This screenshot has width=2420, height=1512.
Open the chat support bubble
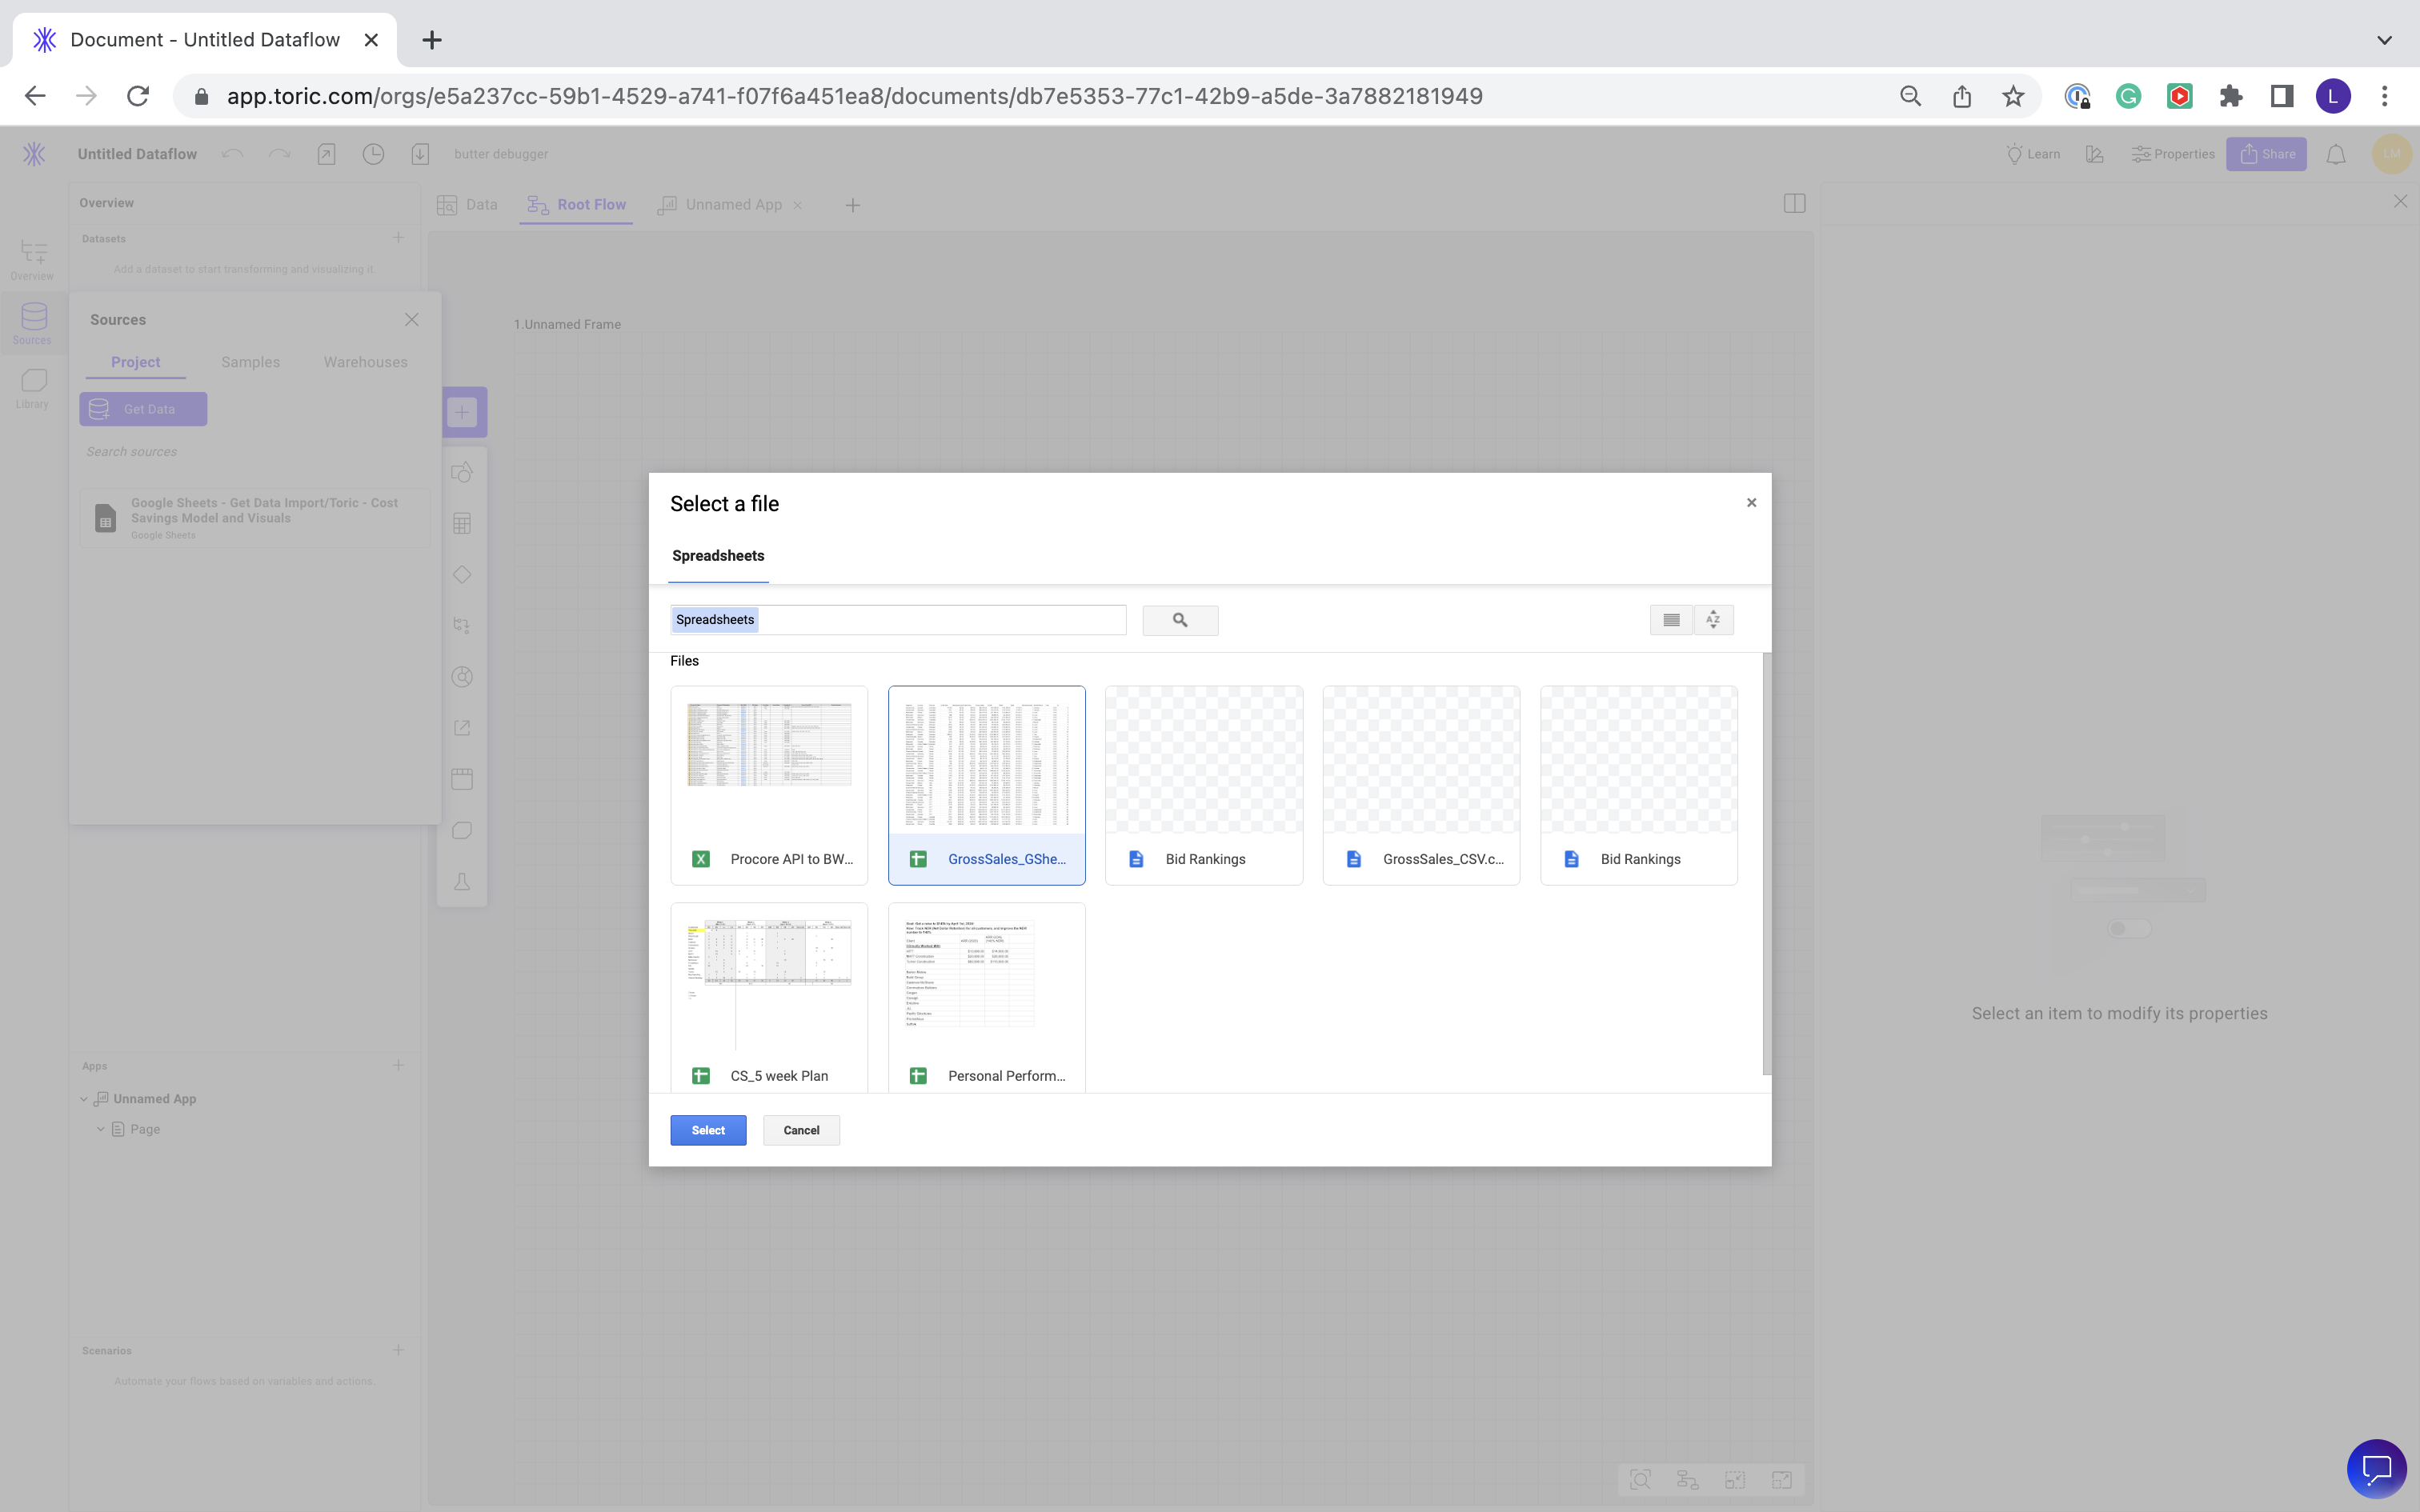(x=2376, y=1468)
